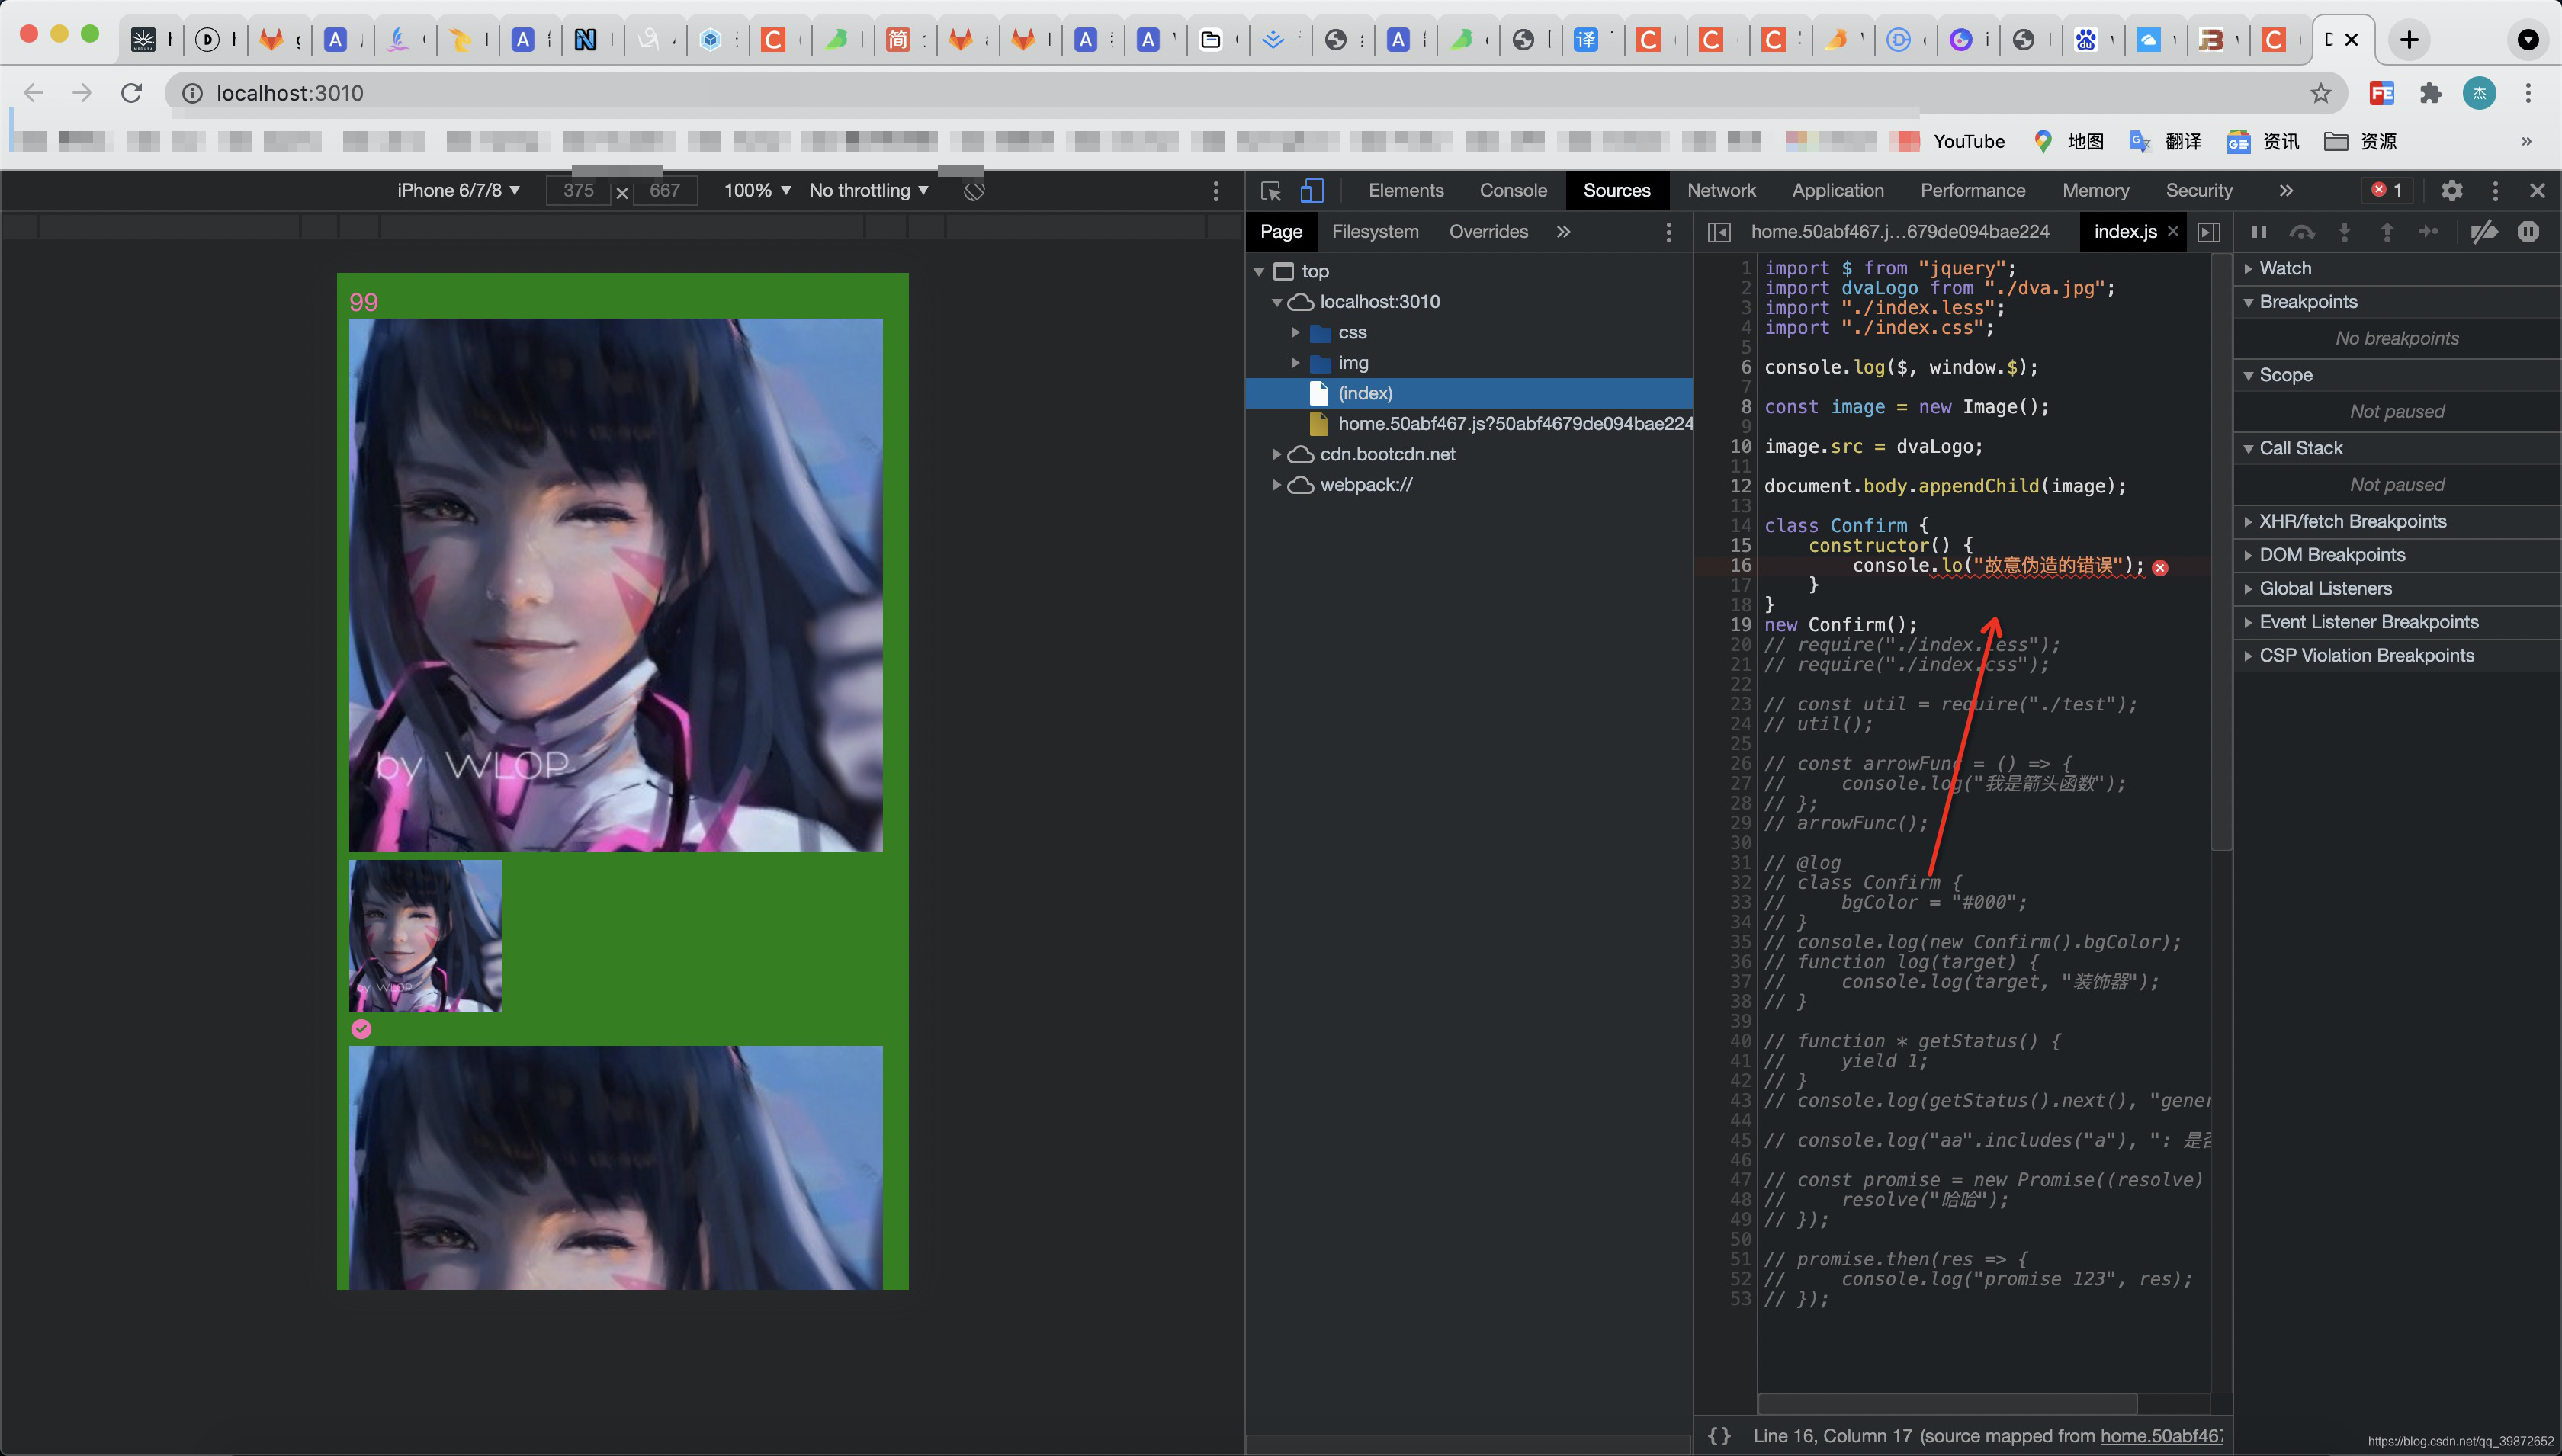The image size is (2562, 1456).
Task: Switch to the Network tab
Action: click(1721, 190)
